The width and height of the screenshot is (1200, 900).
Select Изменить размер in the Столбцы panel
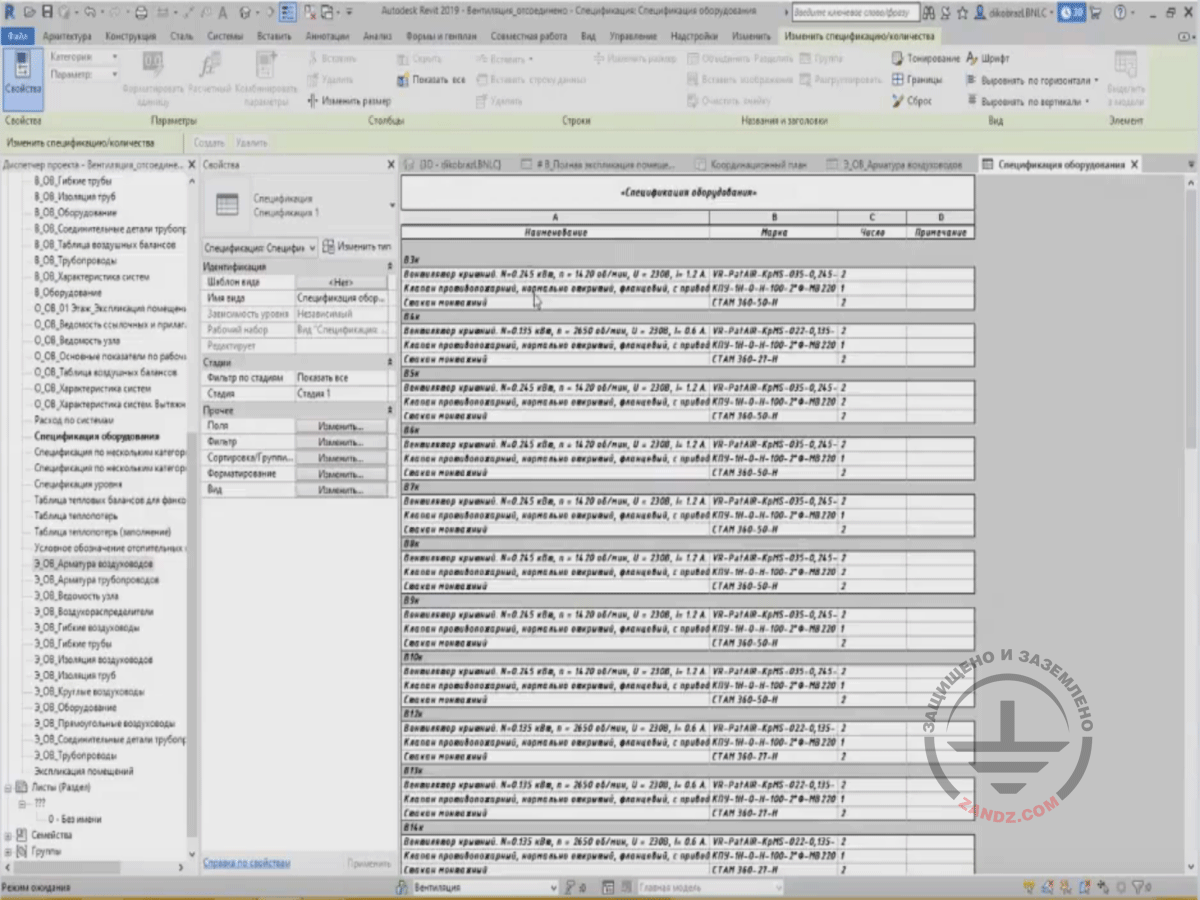click(x=349, y=101)
